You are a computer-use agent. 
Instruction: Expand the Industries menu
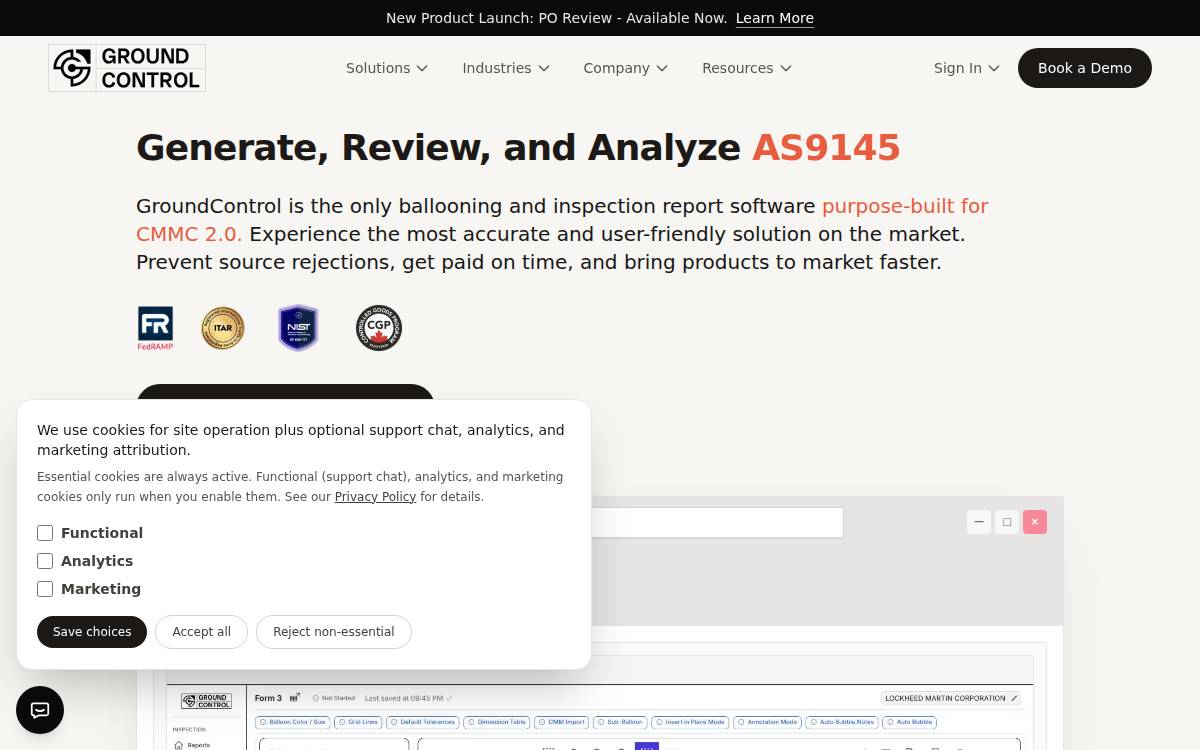506,68
